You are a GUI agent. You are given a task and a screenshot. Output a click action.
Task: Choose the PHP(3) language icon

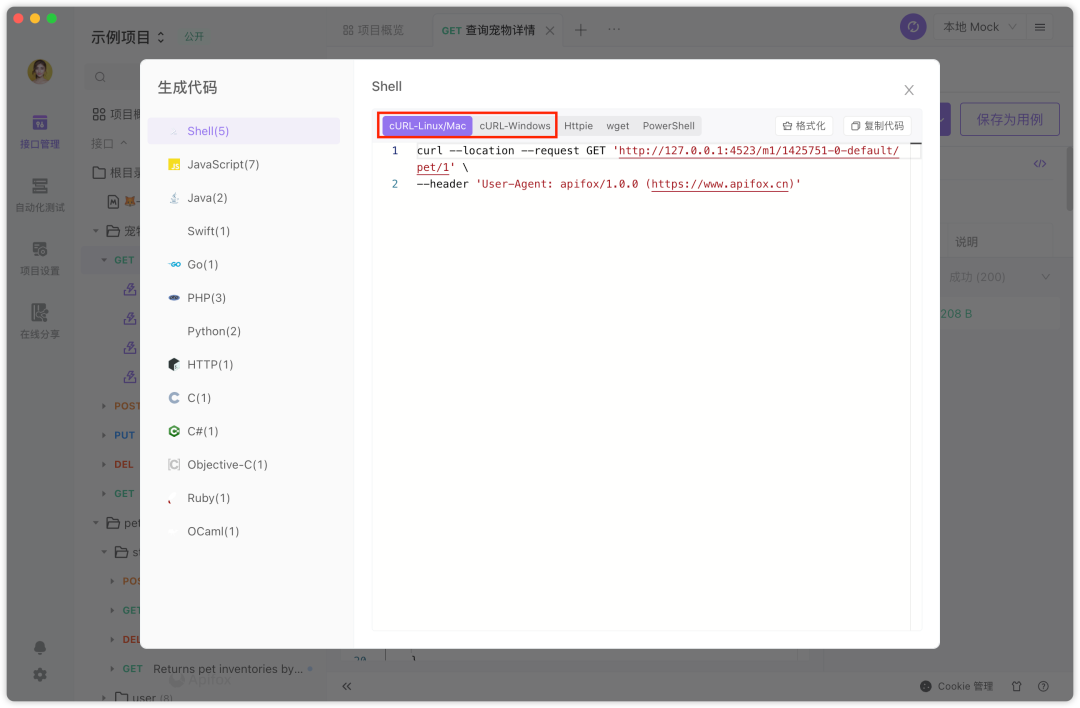coord(174,298)
